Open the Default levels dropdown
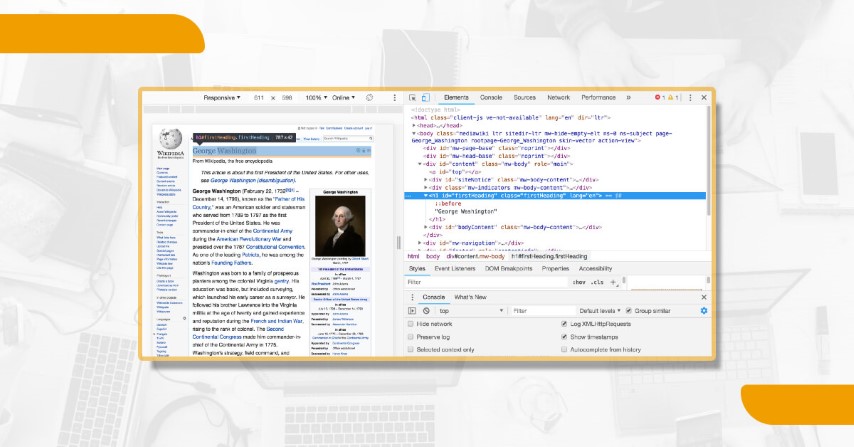 [x=600, y=311]
